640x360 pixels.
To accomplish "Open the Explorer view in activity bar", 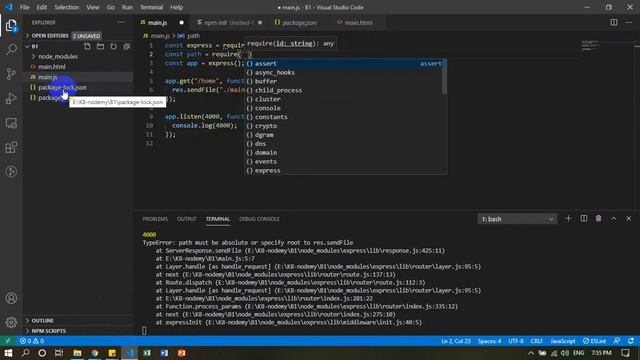I will (11, 26).
